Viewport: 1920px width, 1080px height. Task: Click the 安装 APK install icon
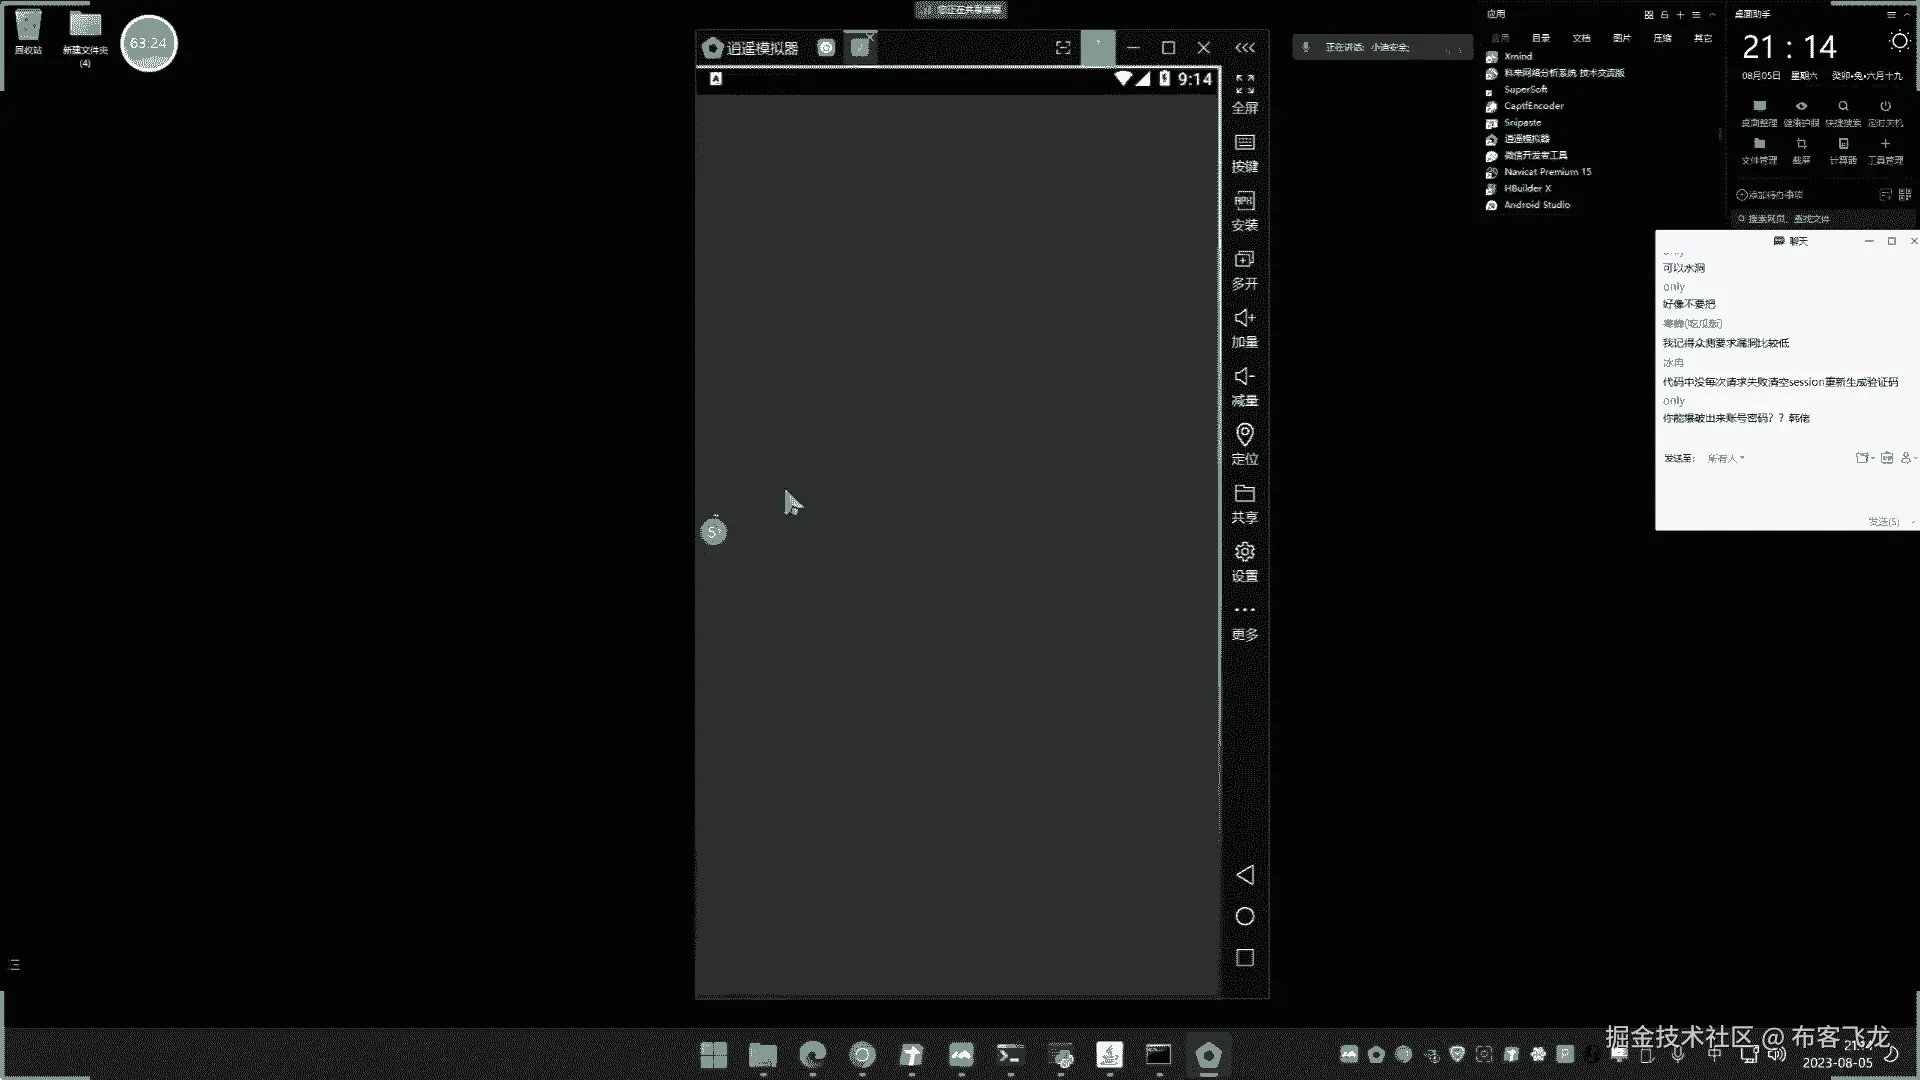[x=1244, y=201]
